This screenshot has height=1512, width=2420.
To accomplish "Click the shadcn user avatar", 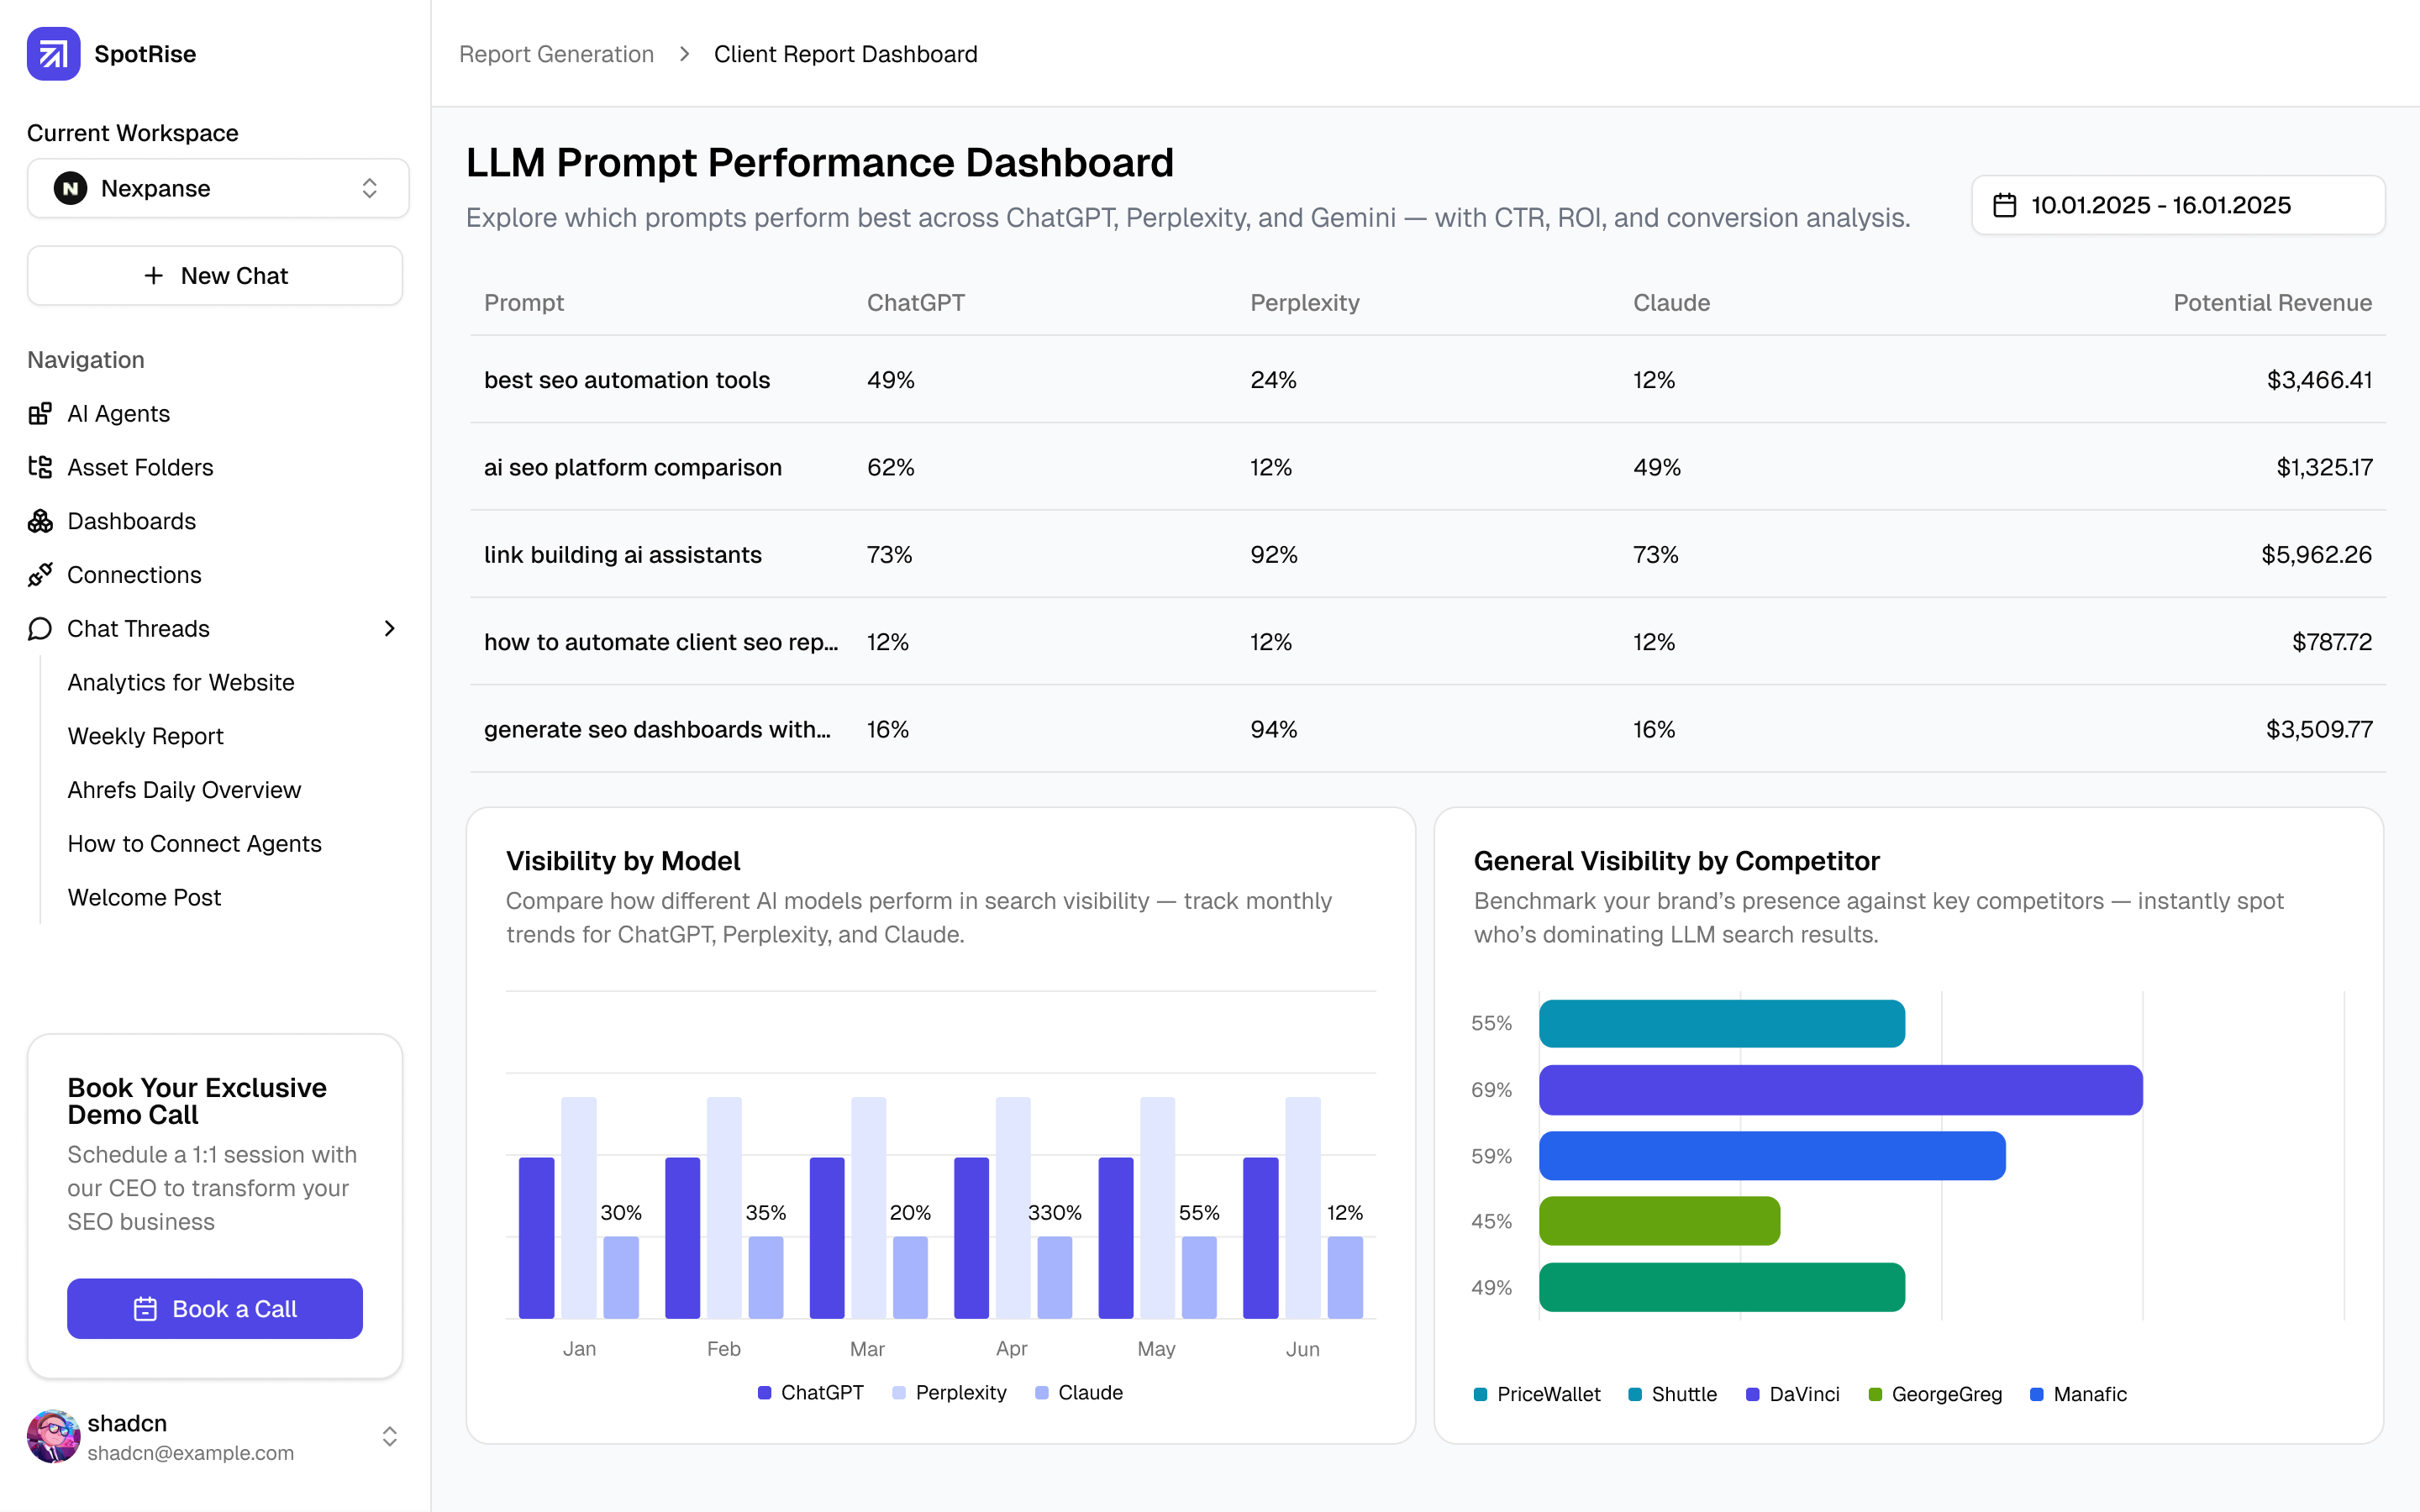I will coord(53,1437).
